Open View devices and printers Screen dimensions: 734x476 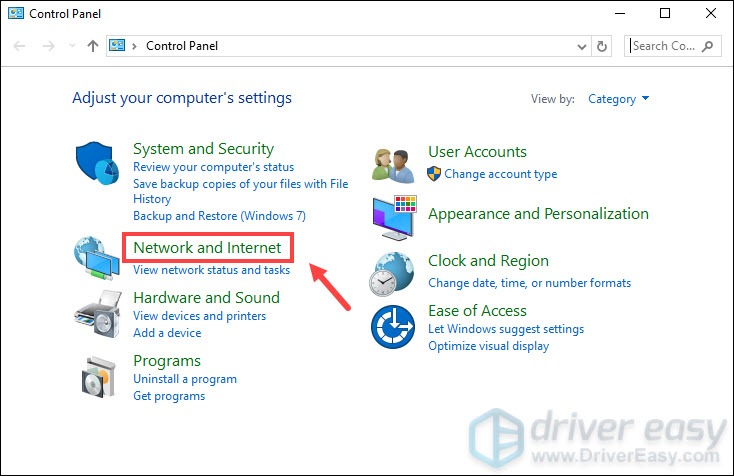click(199, 316)
